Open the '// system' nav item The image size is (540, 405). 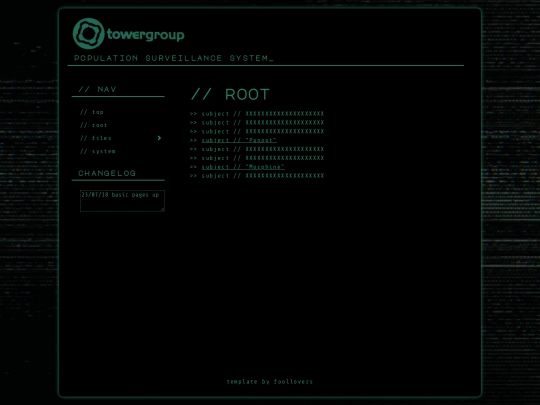[98, 152]
